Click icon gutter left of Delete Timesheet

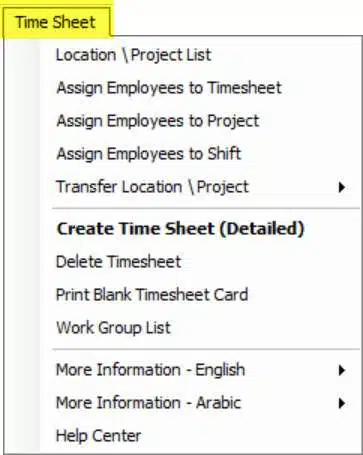(x=22, y=262)
